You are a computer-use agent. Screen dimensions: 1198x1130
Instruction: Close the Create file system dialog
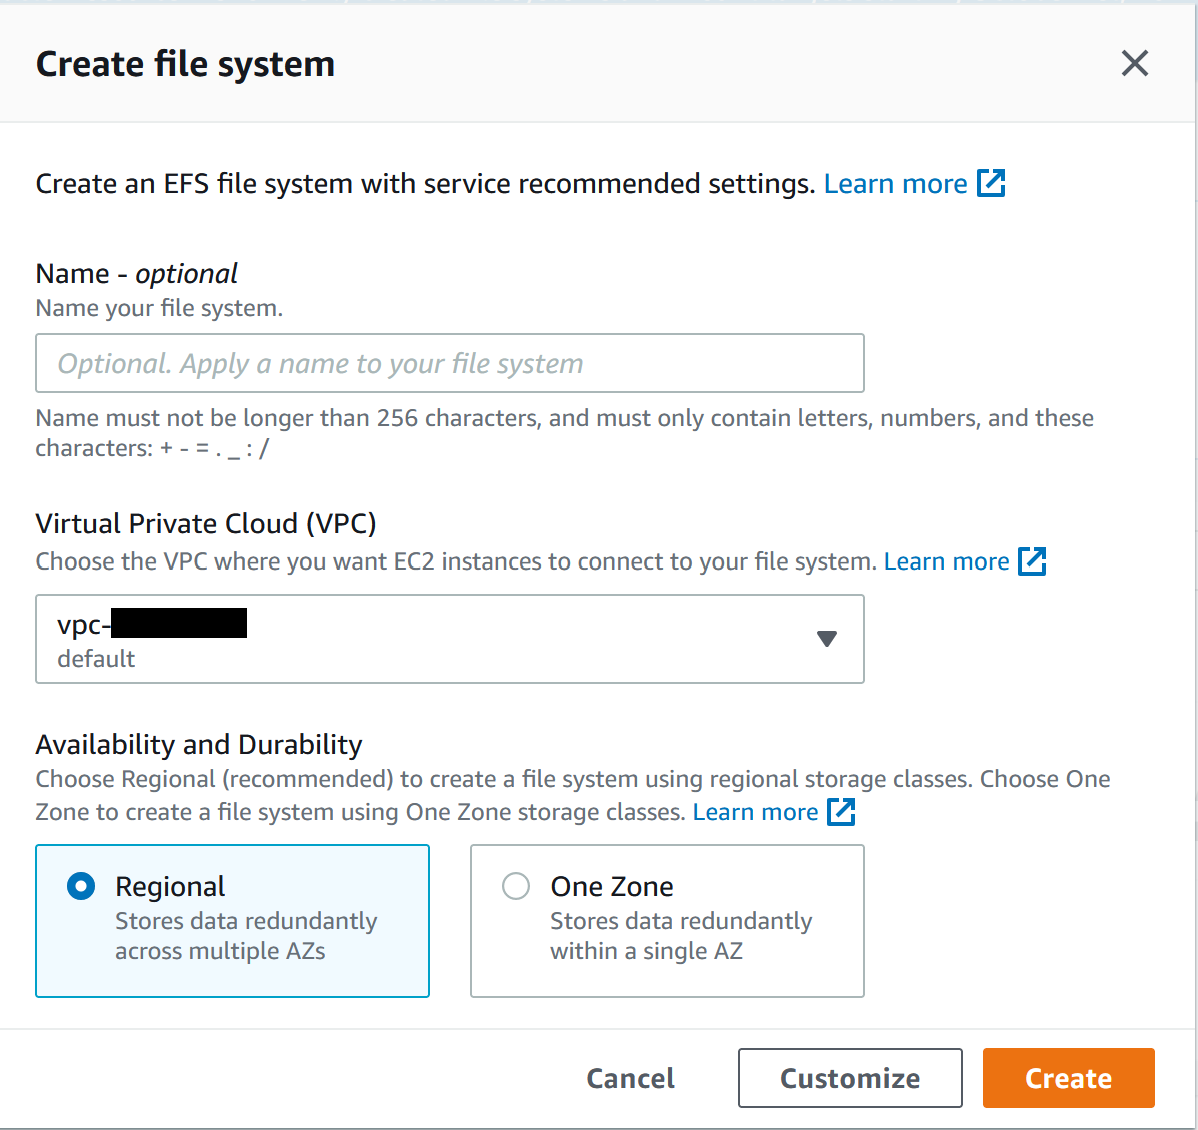1135,64
